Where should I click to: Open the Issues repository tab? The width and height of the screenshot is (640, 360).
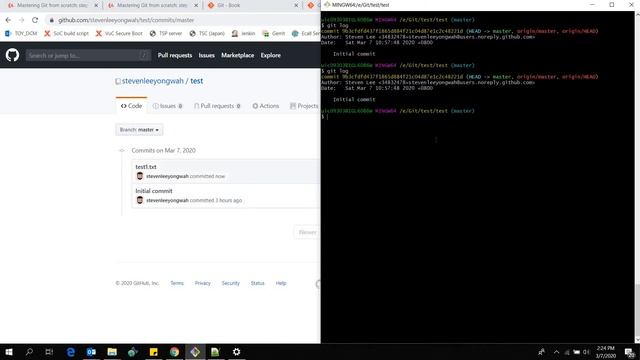click(167, 106)
